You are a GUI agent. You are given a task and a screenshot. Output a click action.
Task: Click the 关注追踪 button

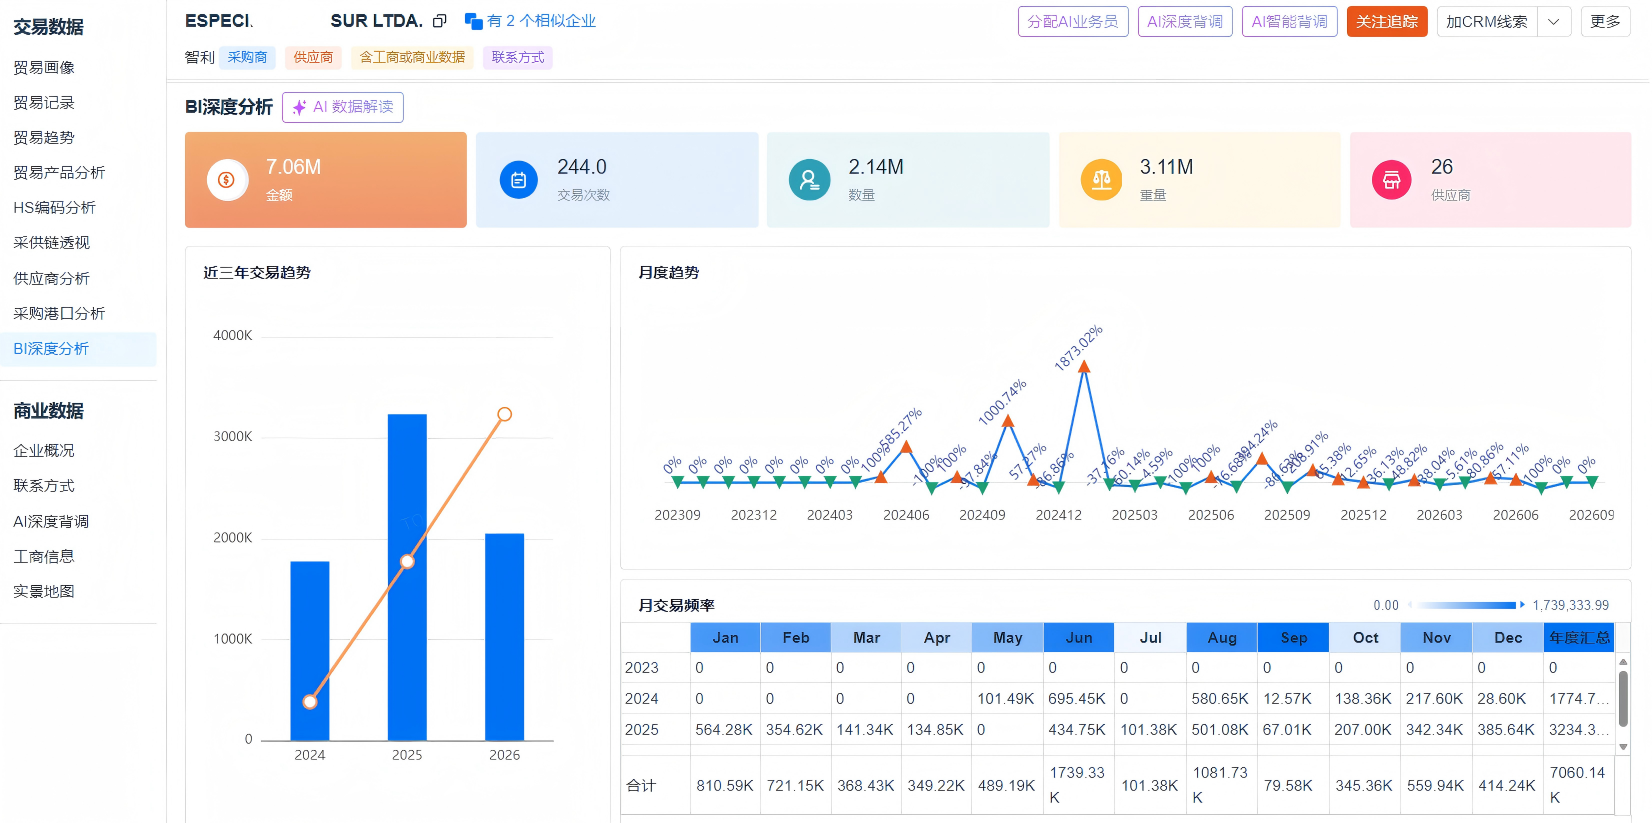[1387, 22]
